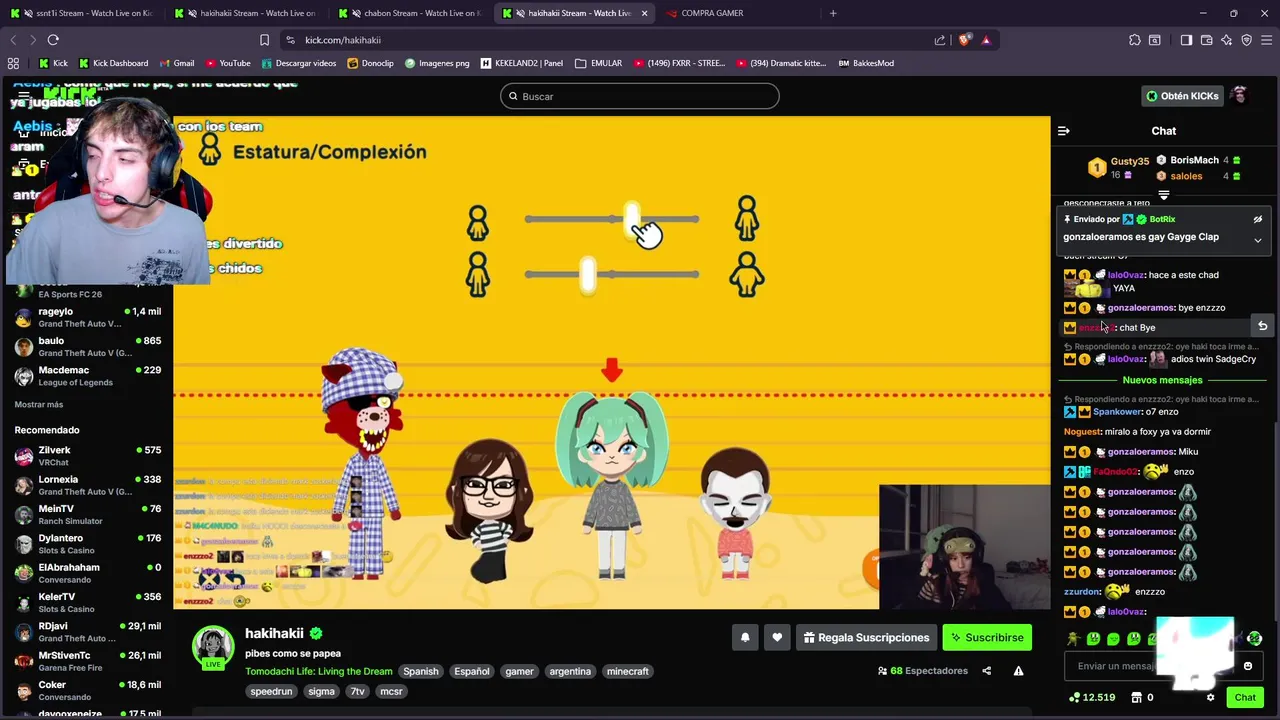Open Macdemac channel in sidebar
1280x720 pixels.
click(87, 375)
